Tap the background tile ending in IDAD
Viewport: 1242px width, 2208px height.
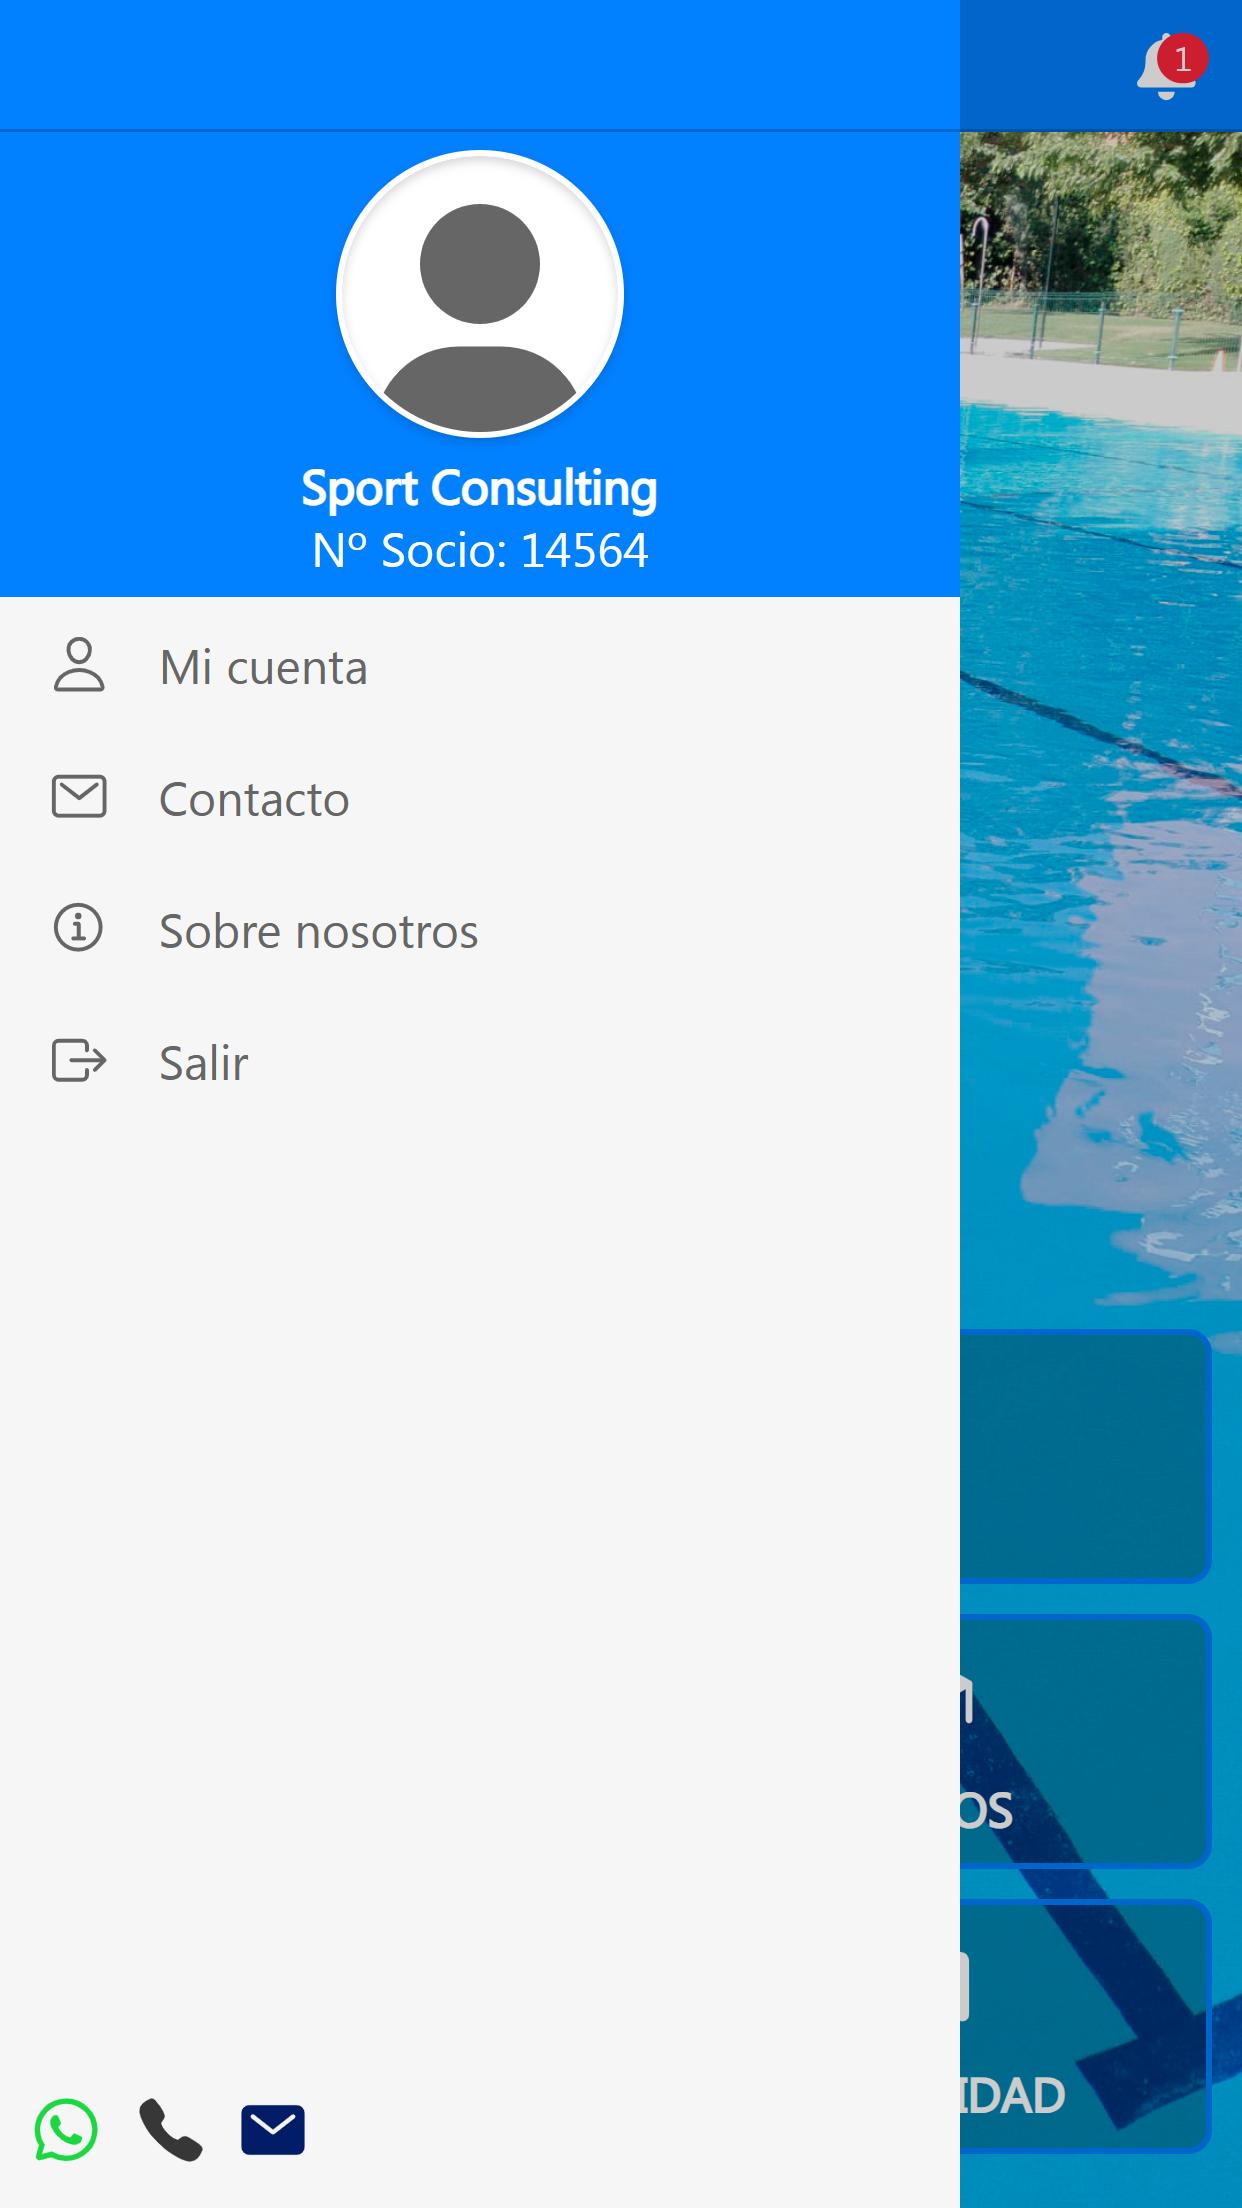point(1086,2026)
